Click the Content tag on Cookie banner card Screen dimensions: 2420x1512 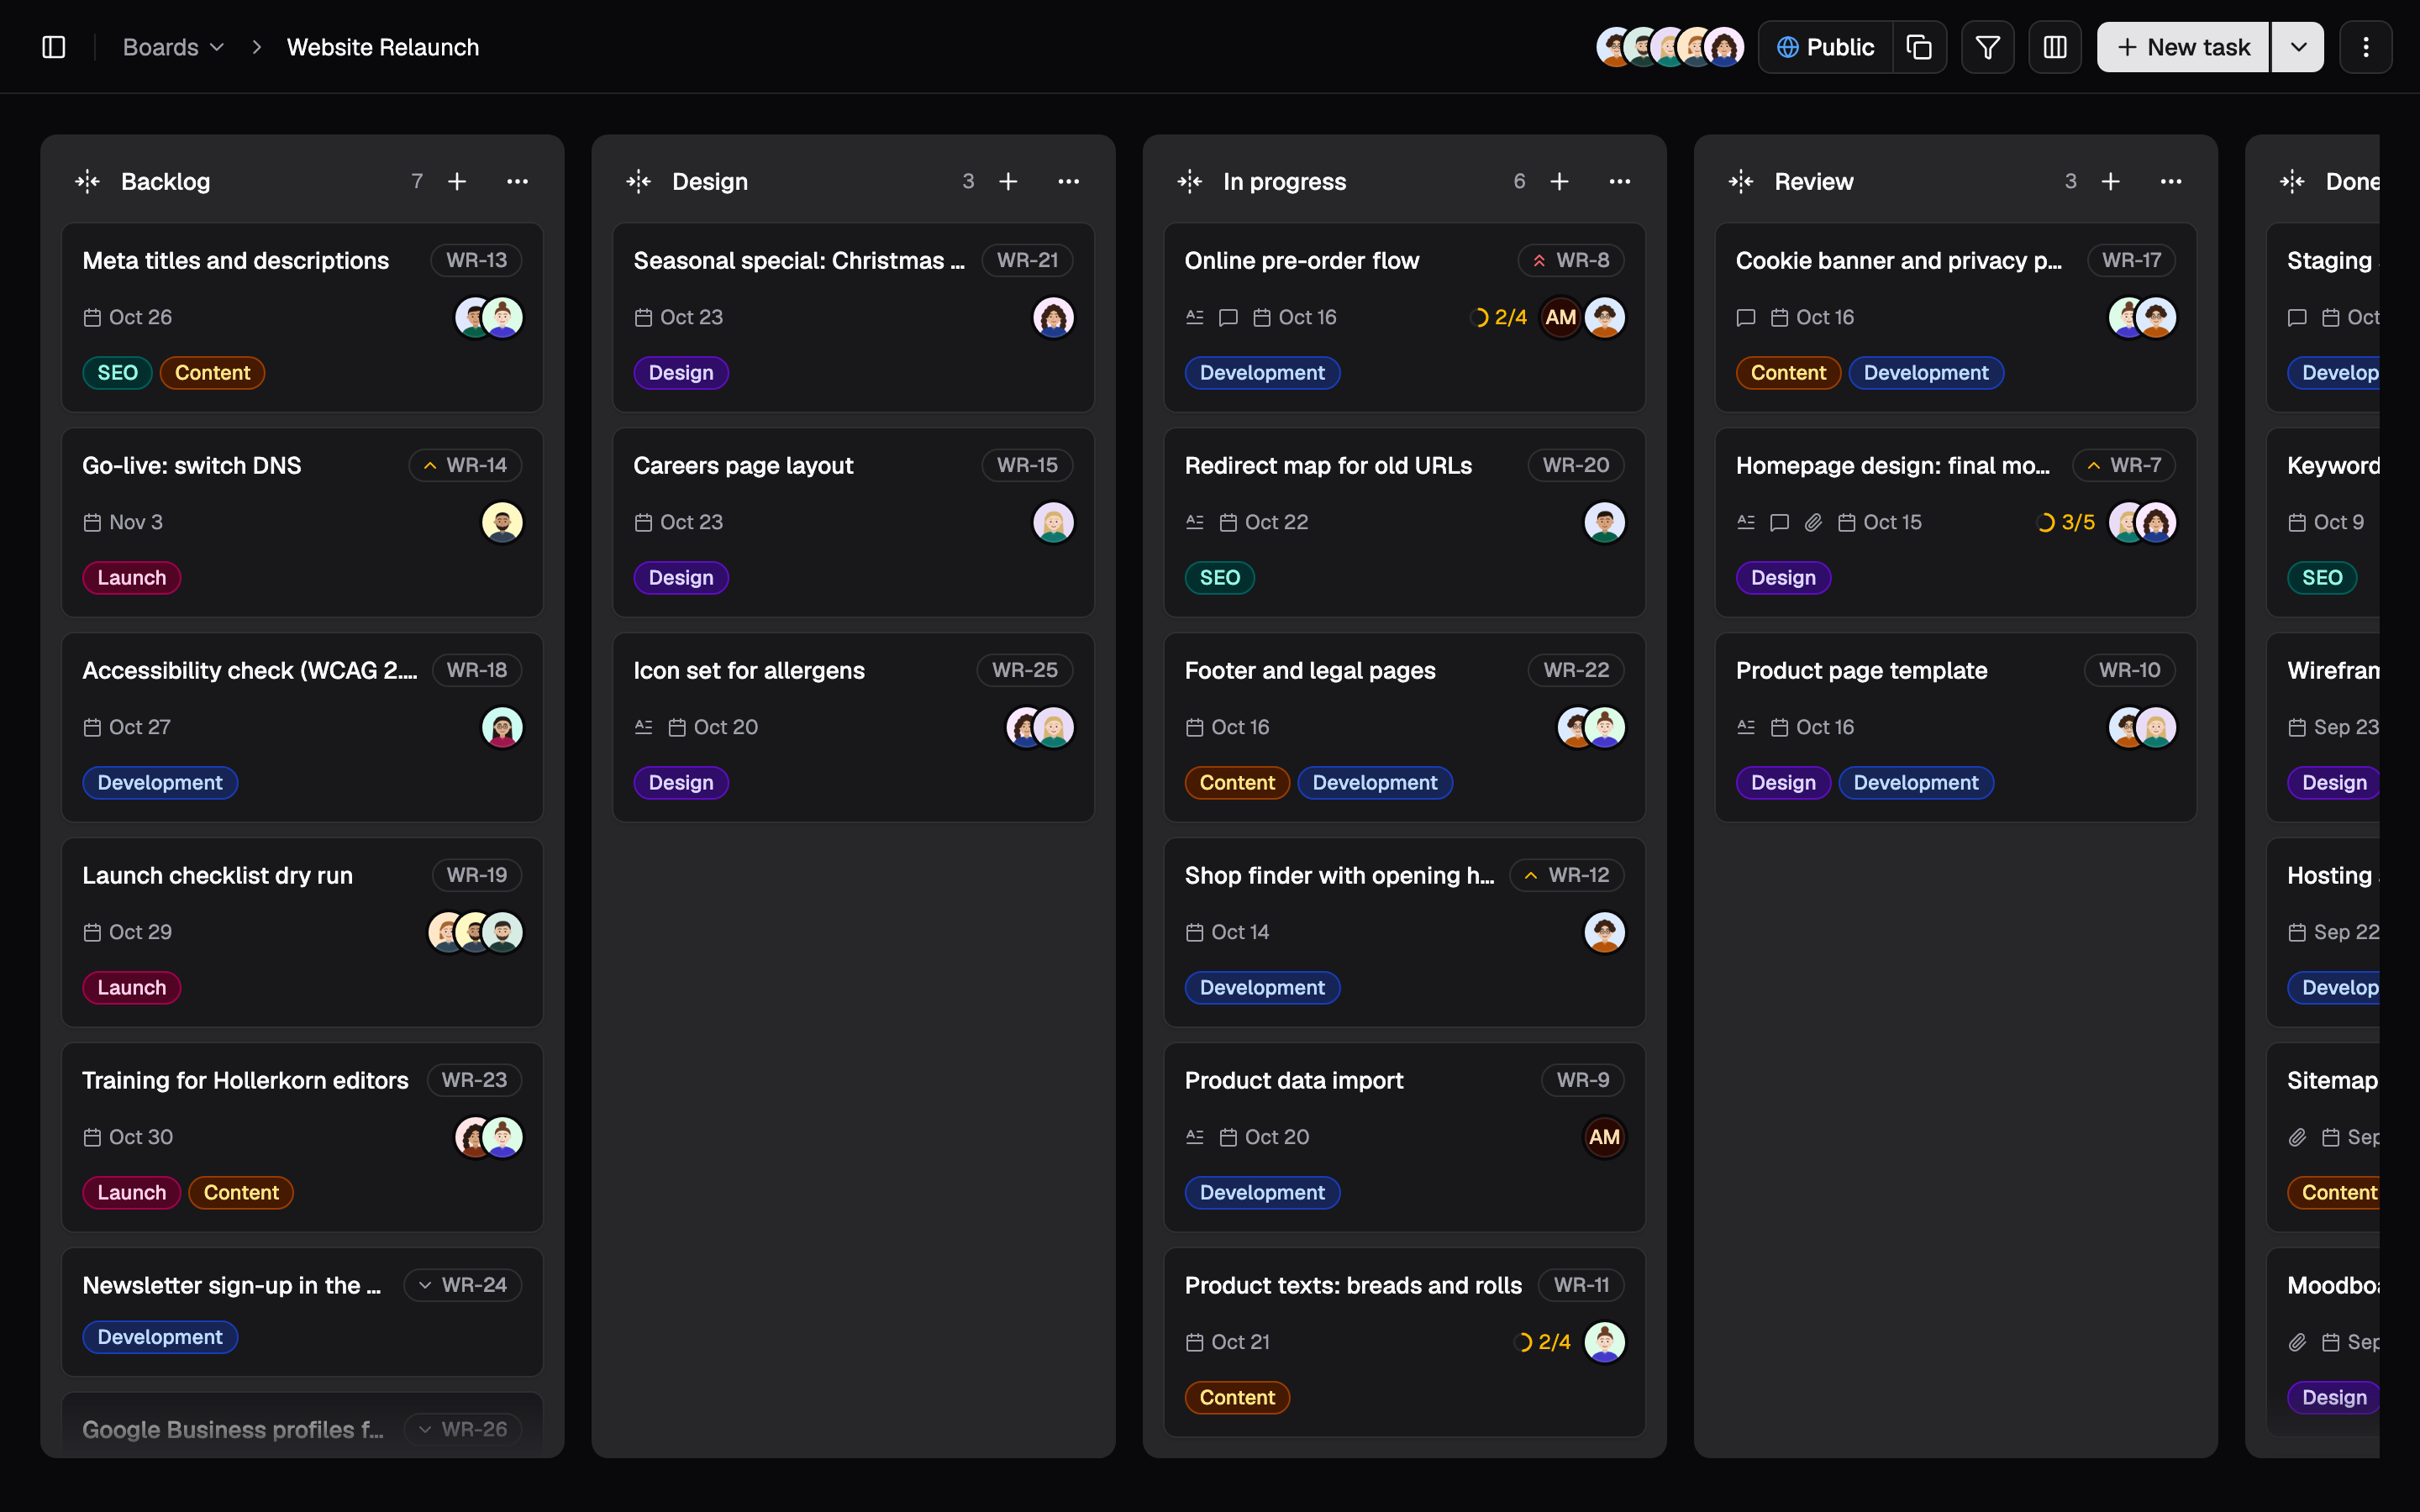[x=1788, y=373]
